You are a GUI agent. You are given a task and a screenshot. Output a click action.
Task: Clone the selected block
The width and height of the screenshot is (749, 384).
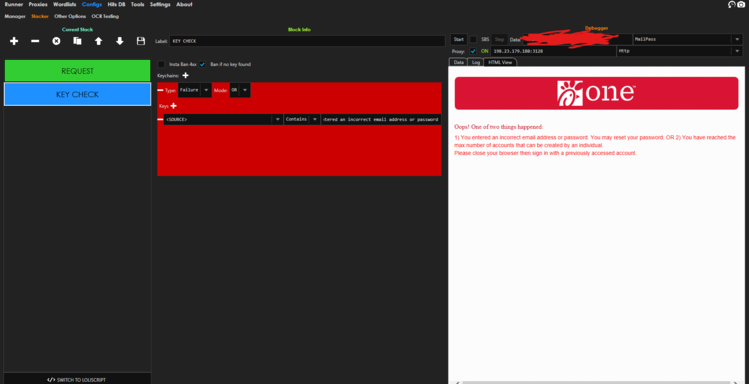[77, 42]
